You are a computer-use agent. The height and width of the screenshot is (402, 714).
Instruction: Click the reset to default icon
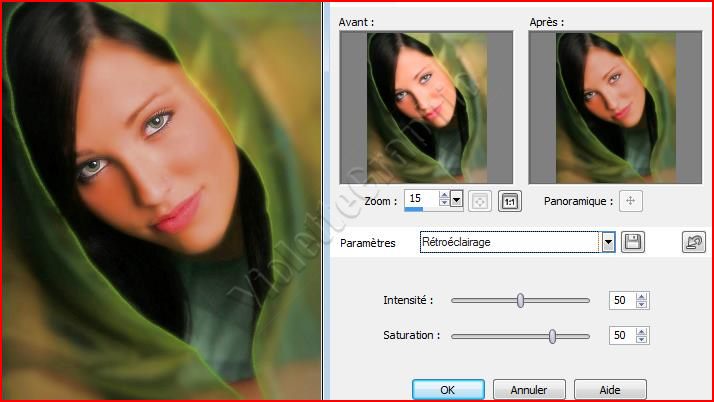click(x=693, y=242)
